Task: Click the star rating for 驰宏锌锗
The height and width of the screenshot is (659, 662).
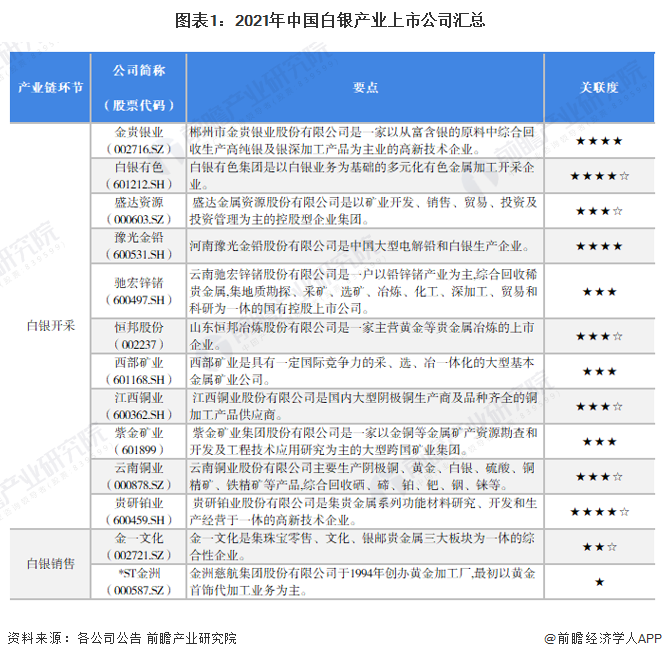Action: (x=600, y=292)
